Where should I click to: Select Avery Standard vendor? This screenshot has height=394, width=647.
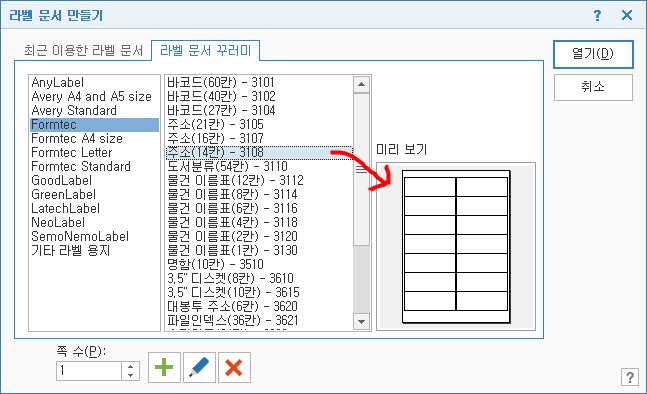[x=94, y=111]
